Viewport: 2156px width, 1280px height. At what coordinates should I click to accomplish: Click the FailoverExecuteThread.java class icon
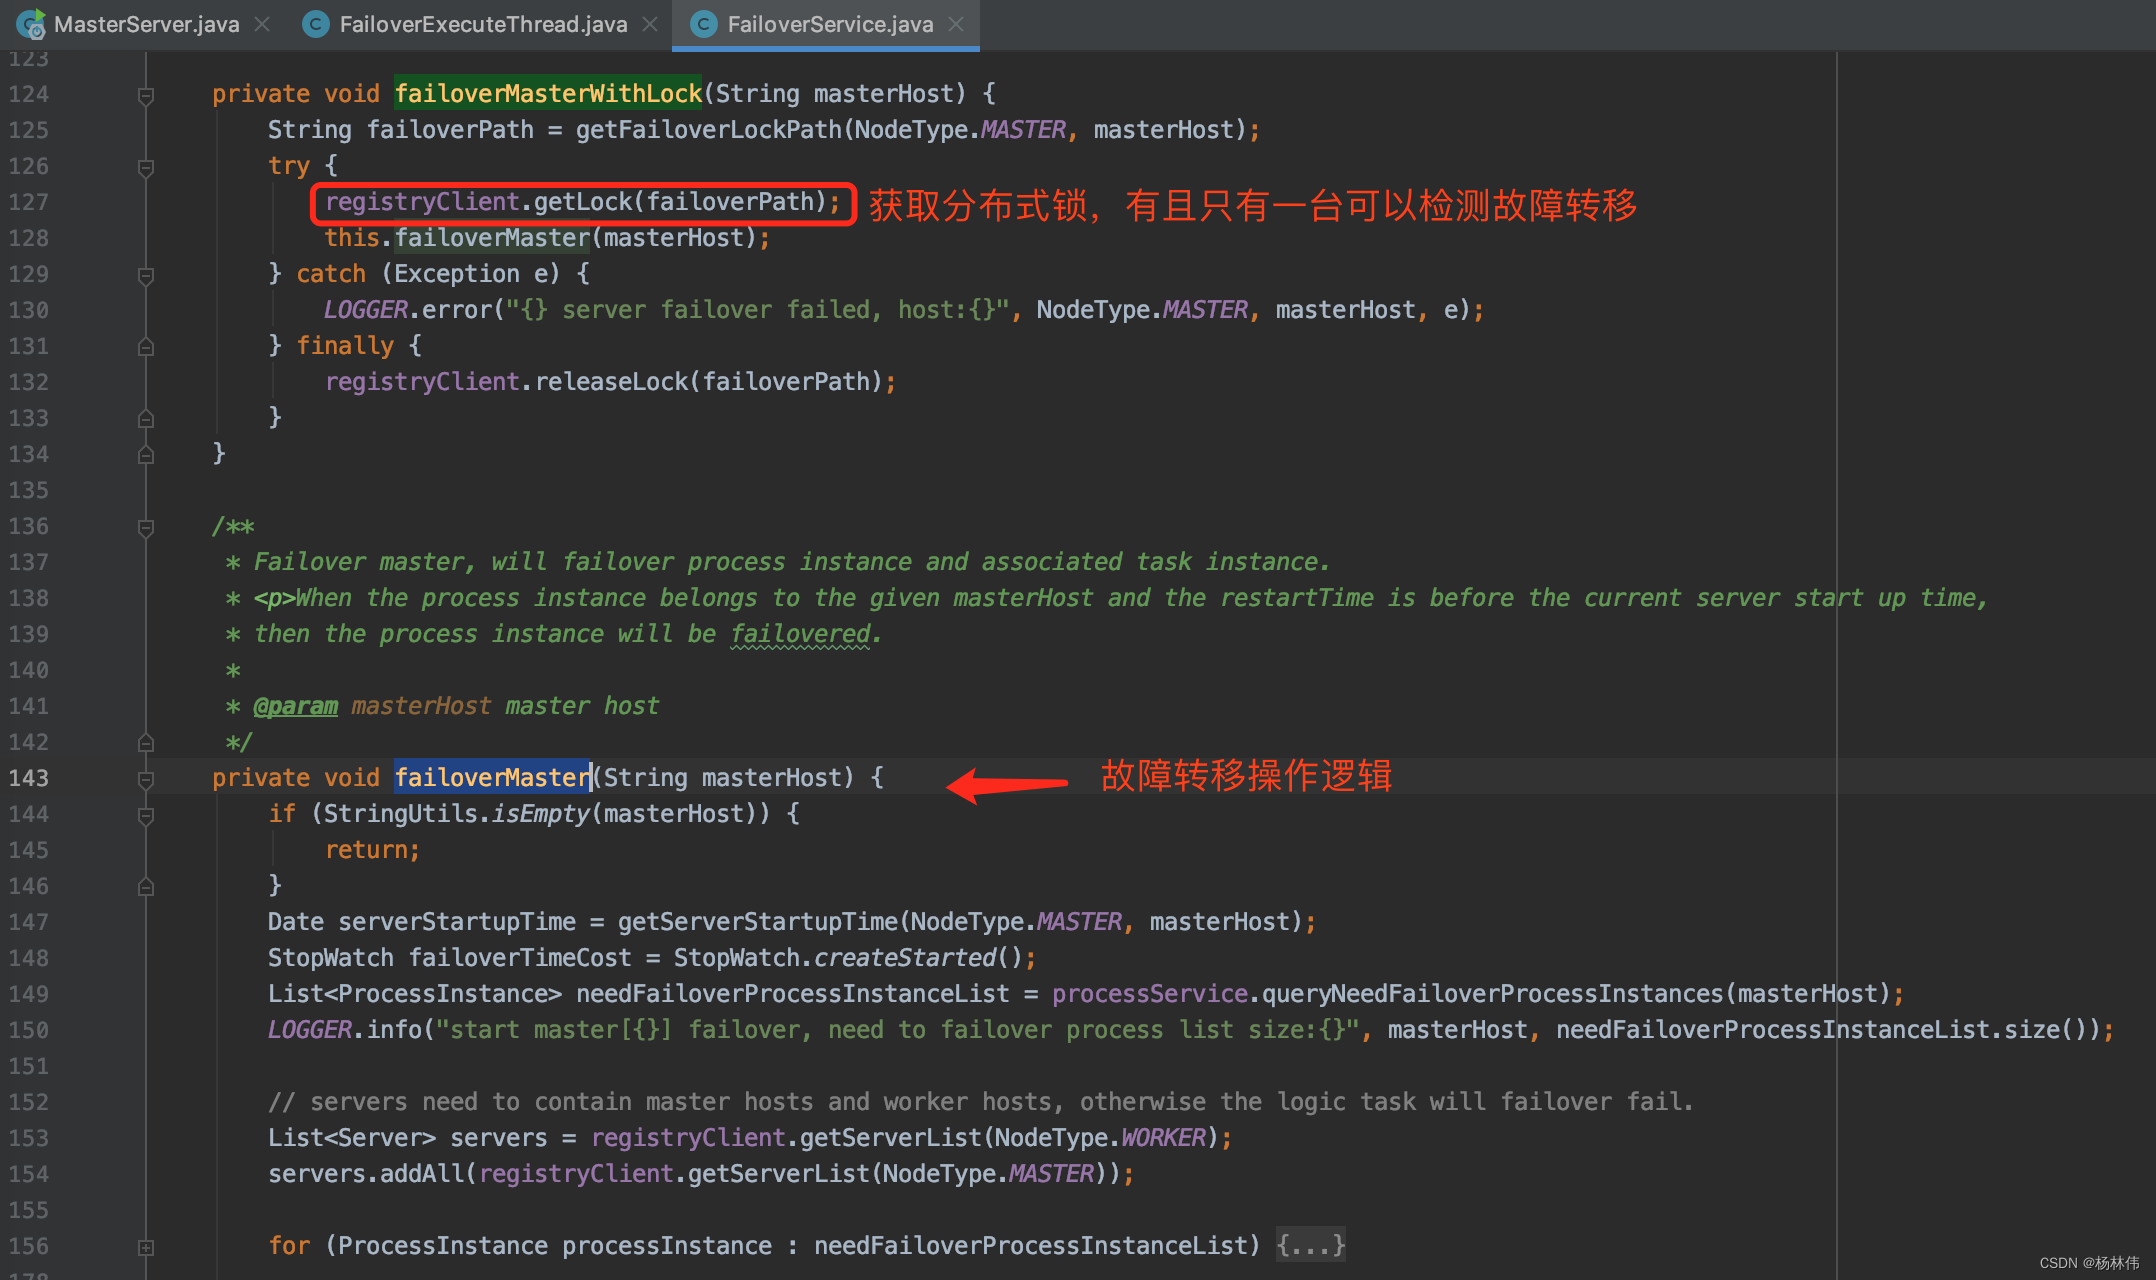[x=316, y=24]
